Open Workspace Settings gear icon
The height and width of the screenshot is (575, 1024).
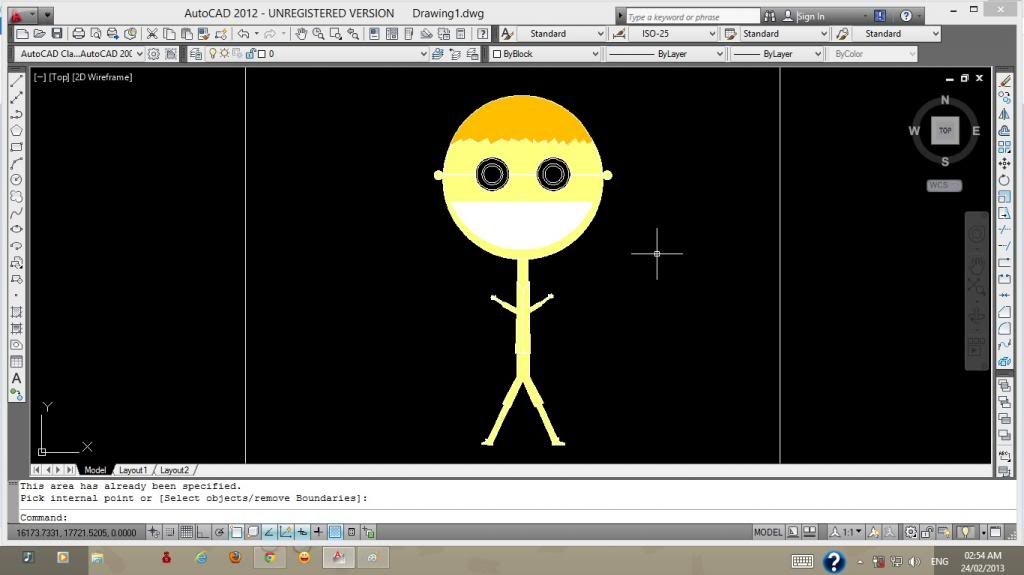[153, 54]
